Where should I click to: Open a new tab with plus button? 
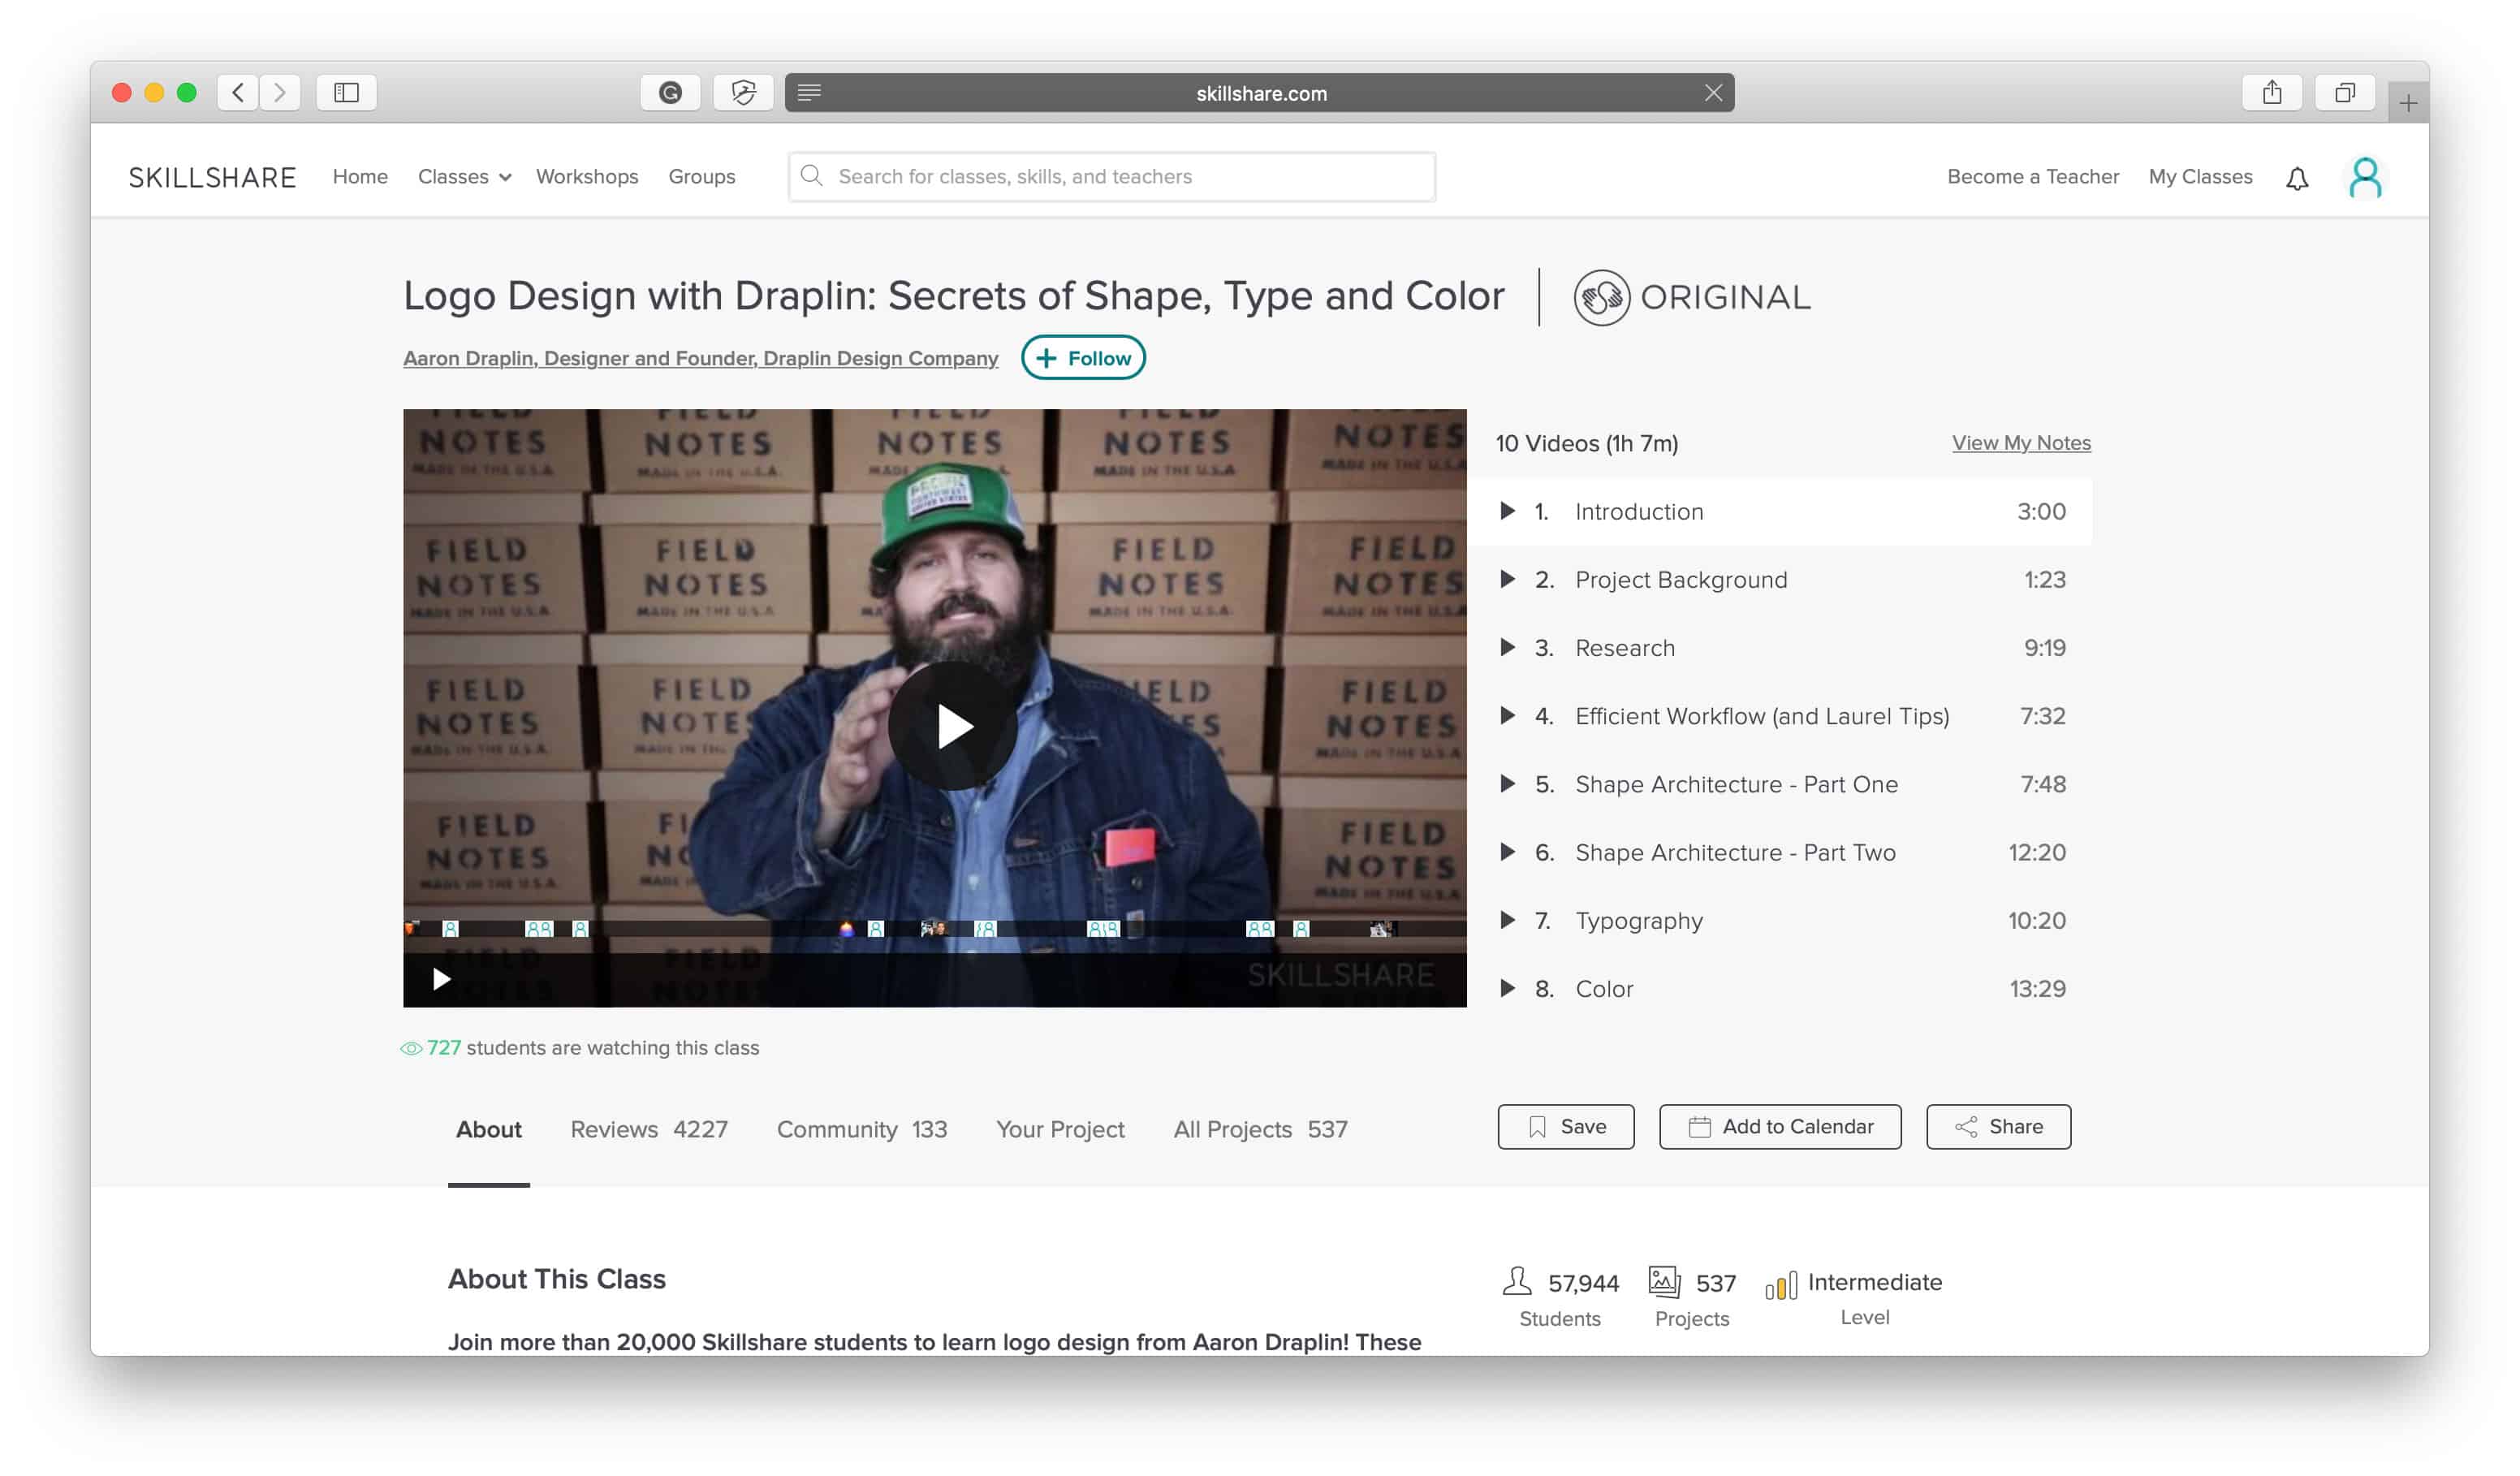pyautogui.click(x=2408, y=103)
